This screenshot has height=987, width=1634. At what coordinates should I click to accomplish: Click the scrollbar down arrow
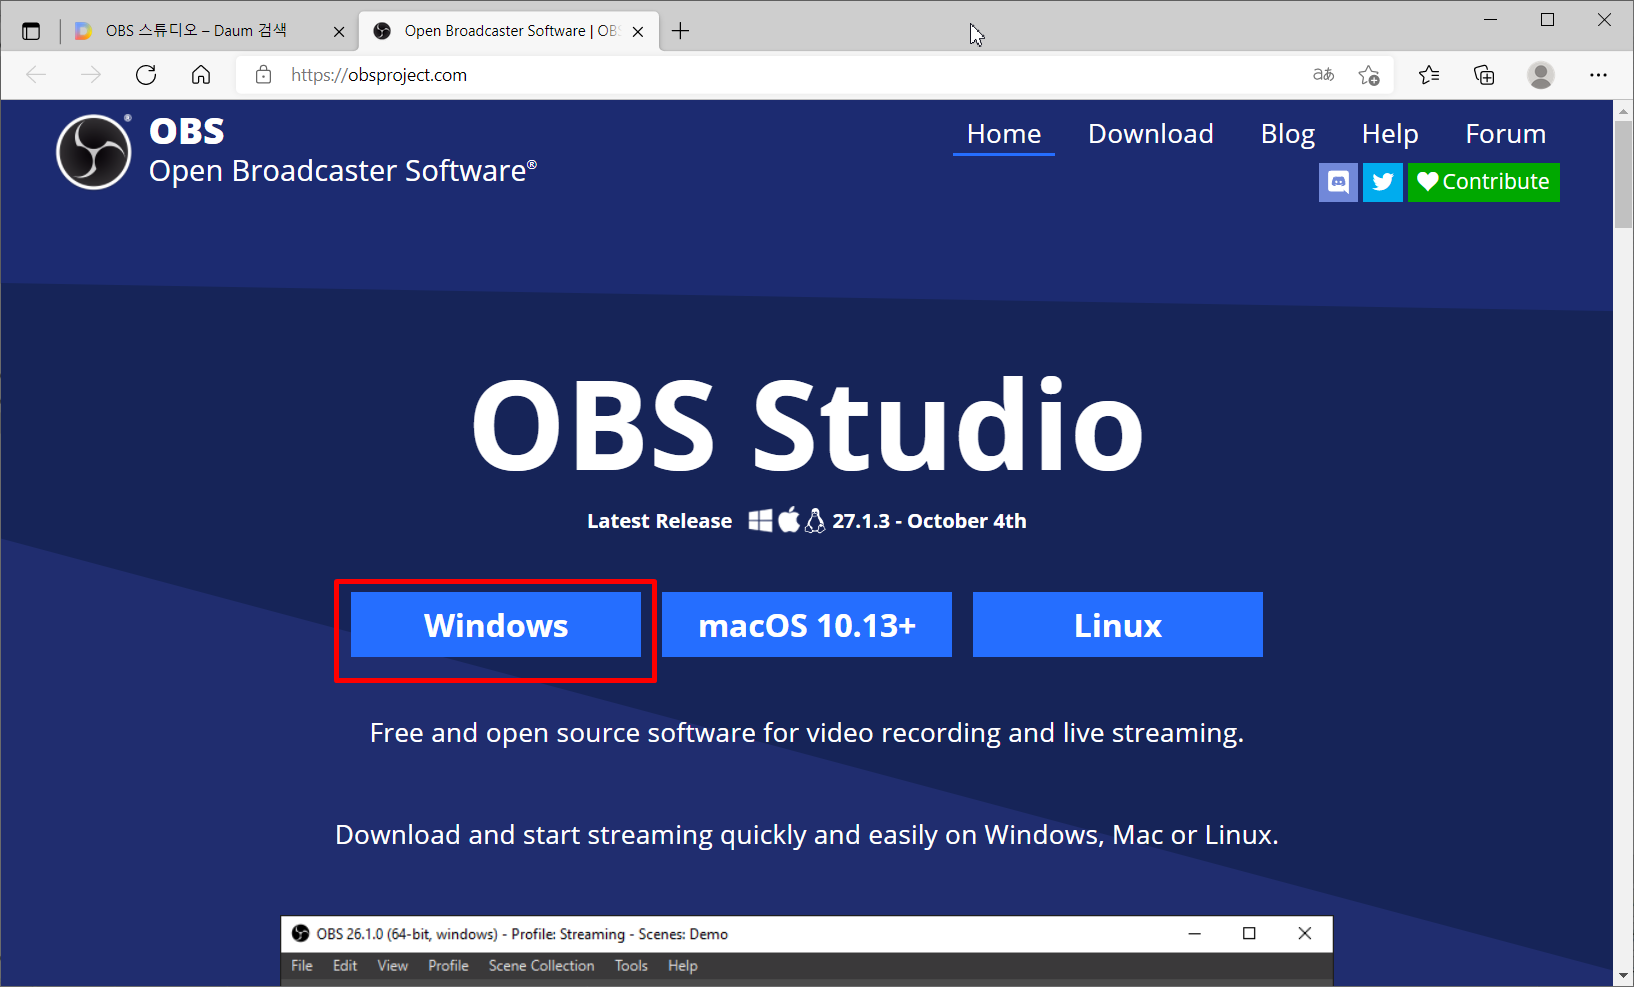tap(1623, 975)
